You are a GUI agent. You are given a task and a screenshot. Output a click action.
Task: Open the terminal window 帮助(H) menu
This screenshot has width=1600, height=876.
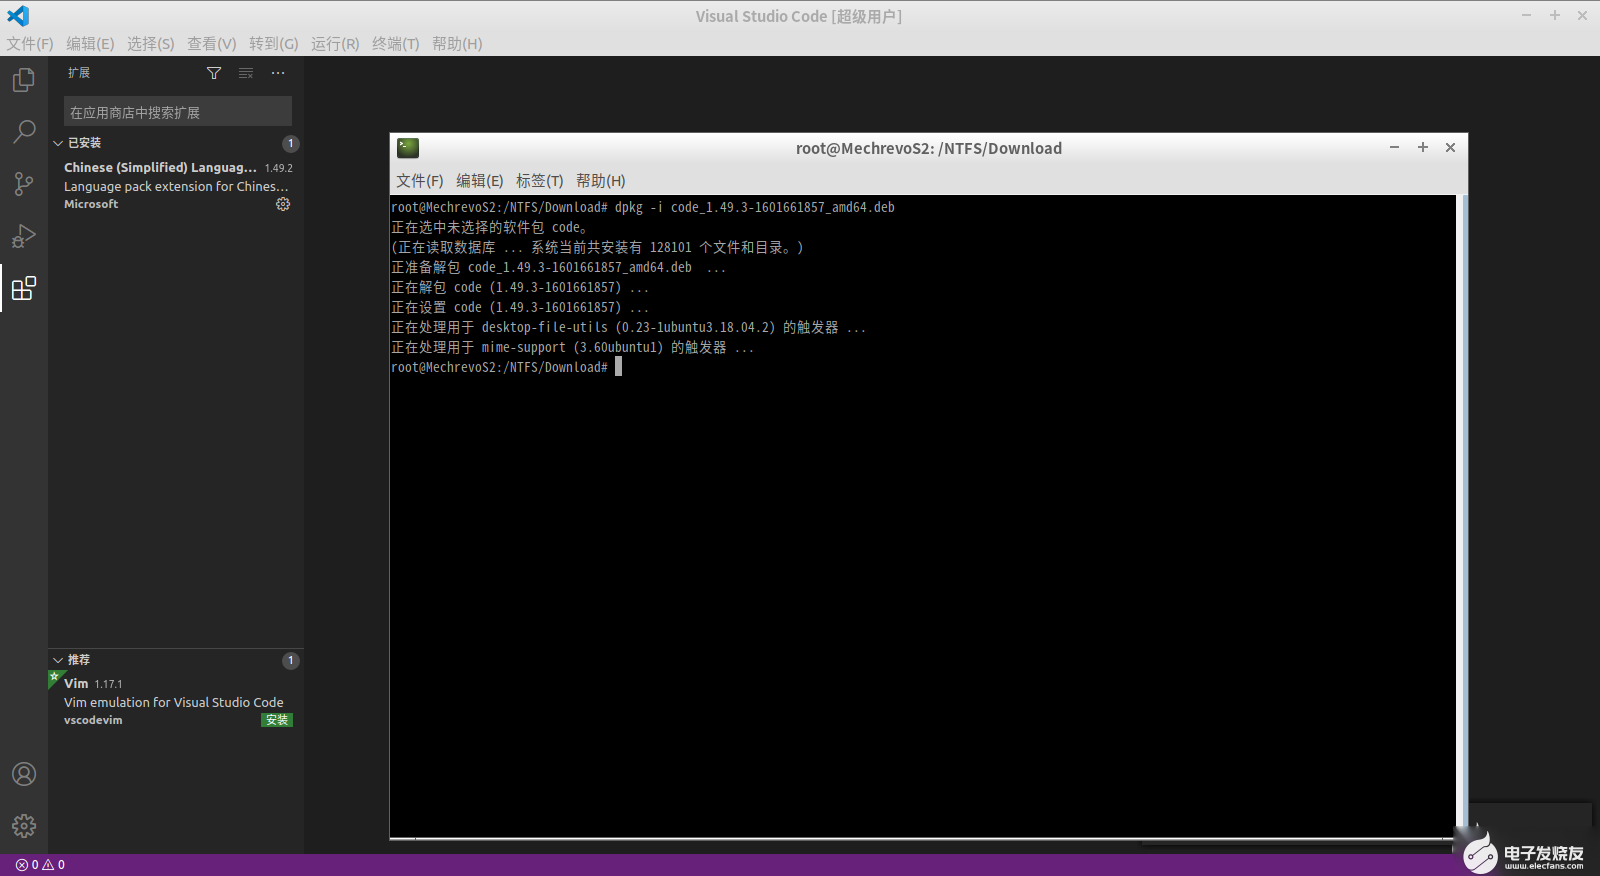pyautogui.click(x=601, y=181)
